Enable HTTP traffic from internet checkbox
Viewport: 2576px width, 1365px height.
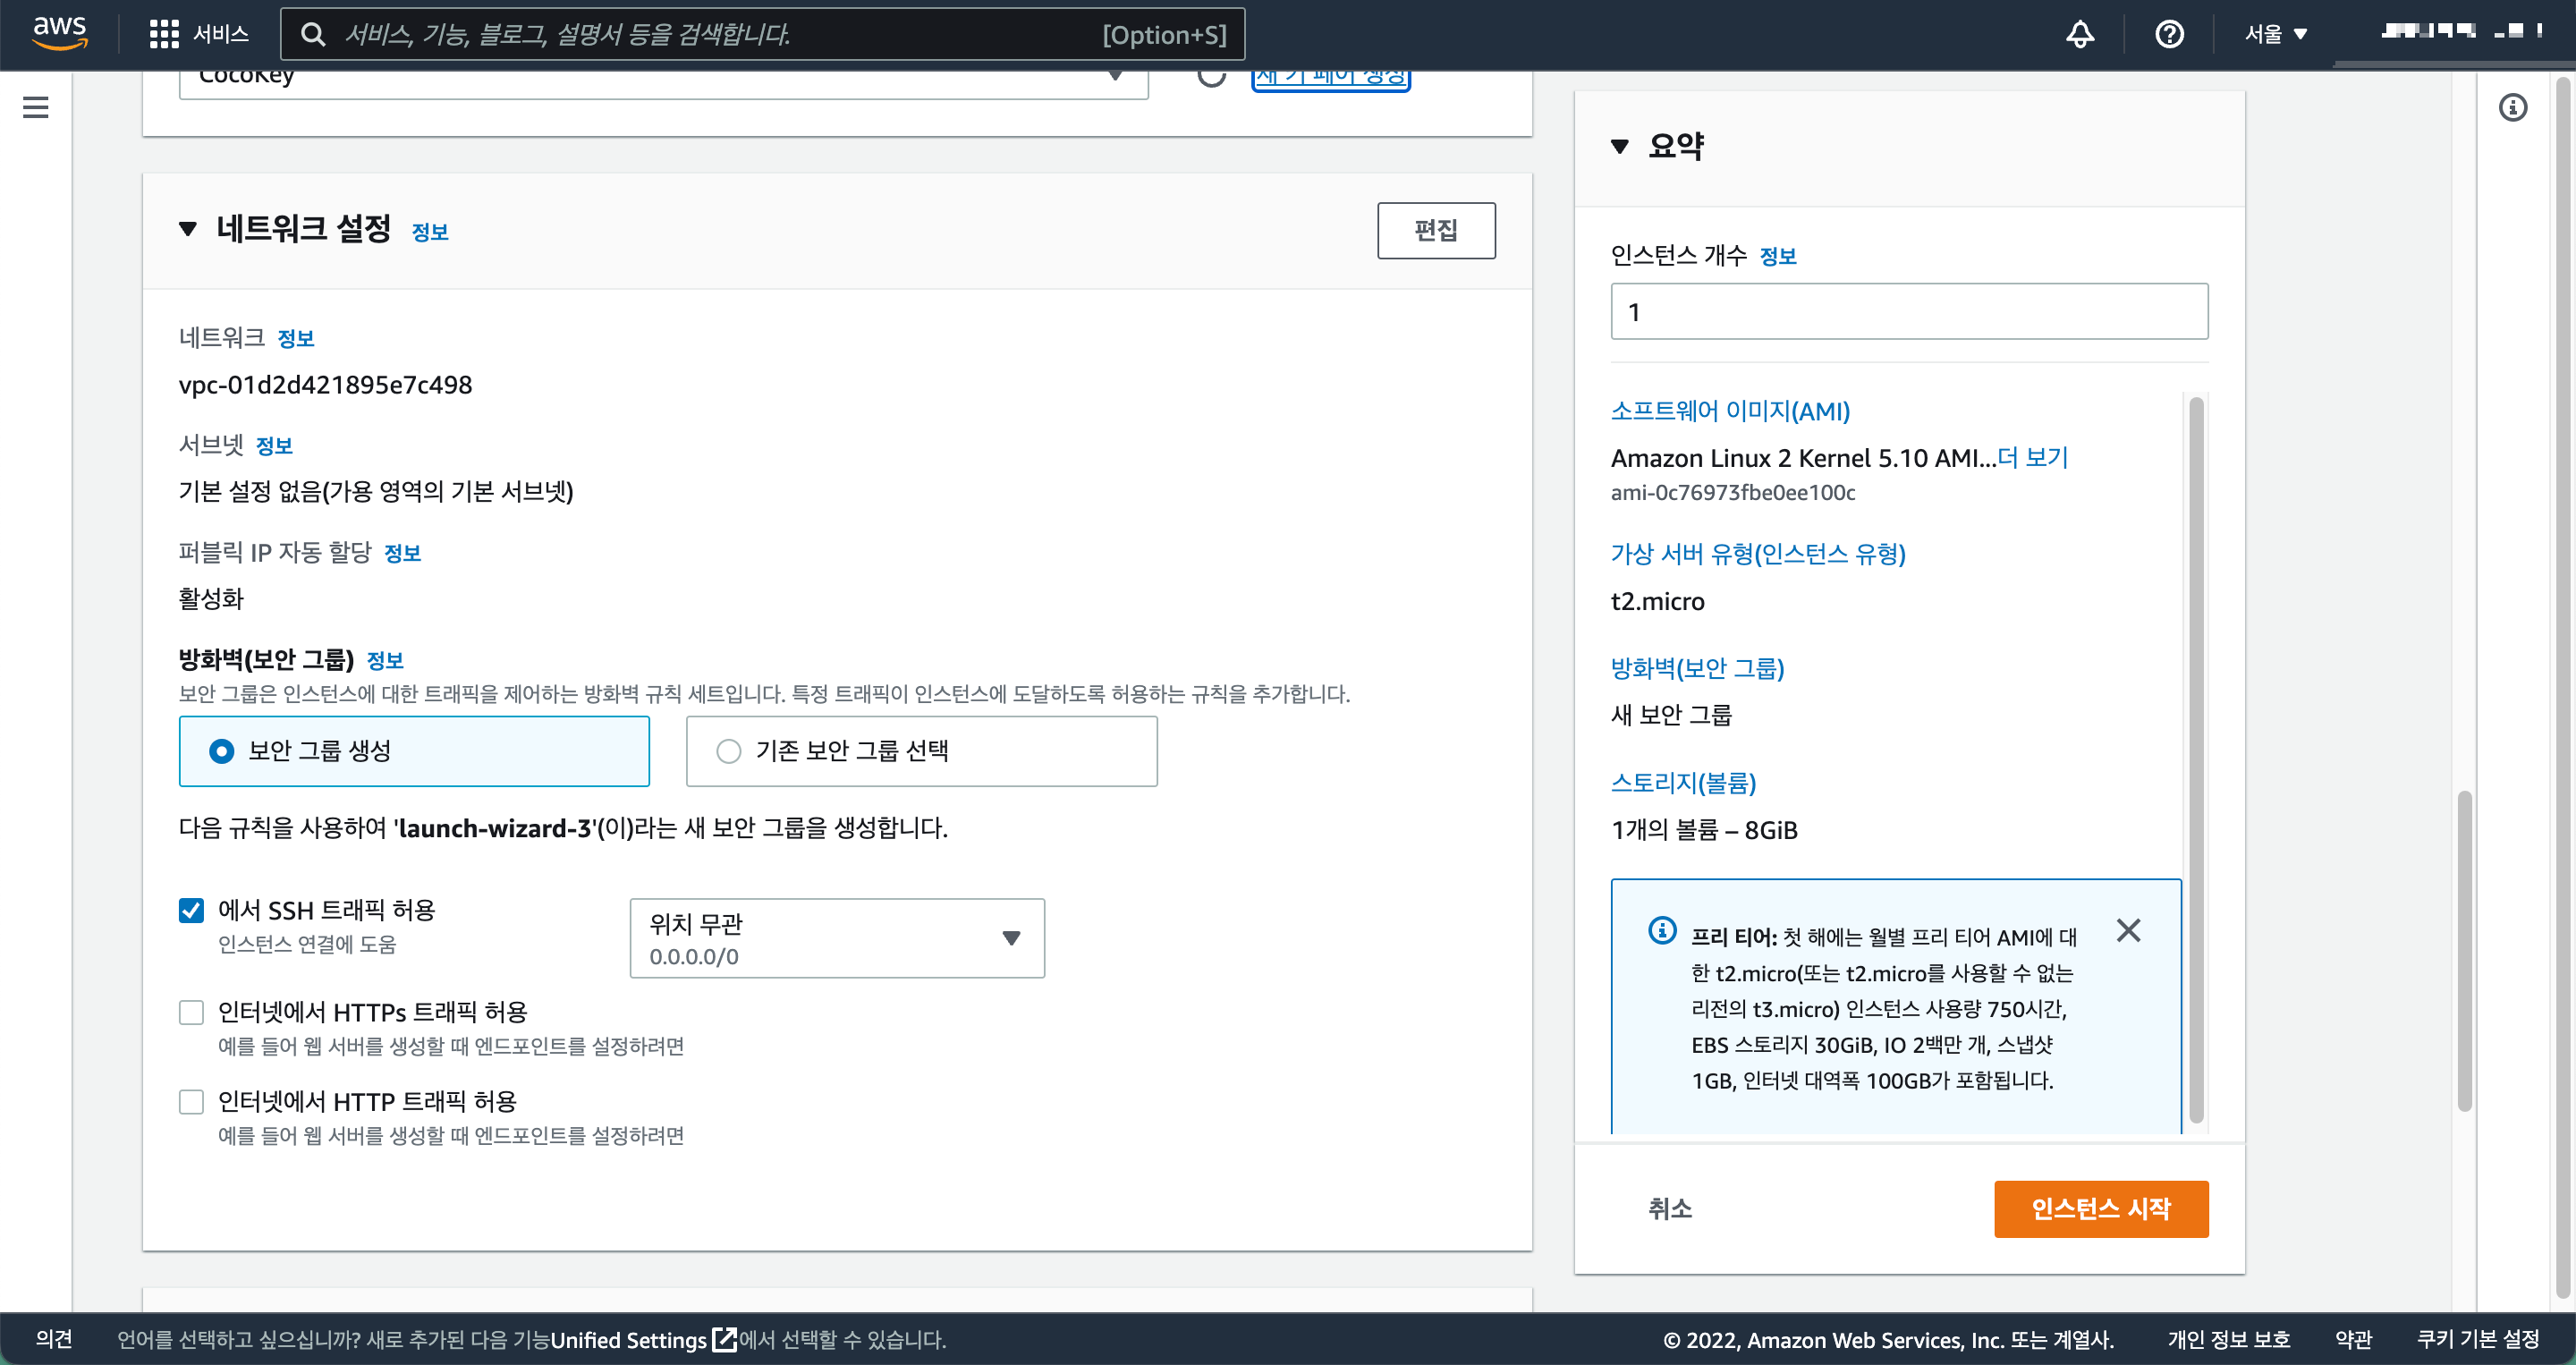click(191, 1101)
